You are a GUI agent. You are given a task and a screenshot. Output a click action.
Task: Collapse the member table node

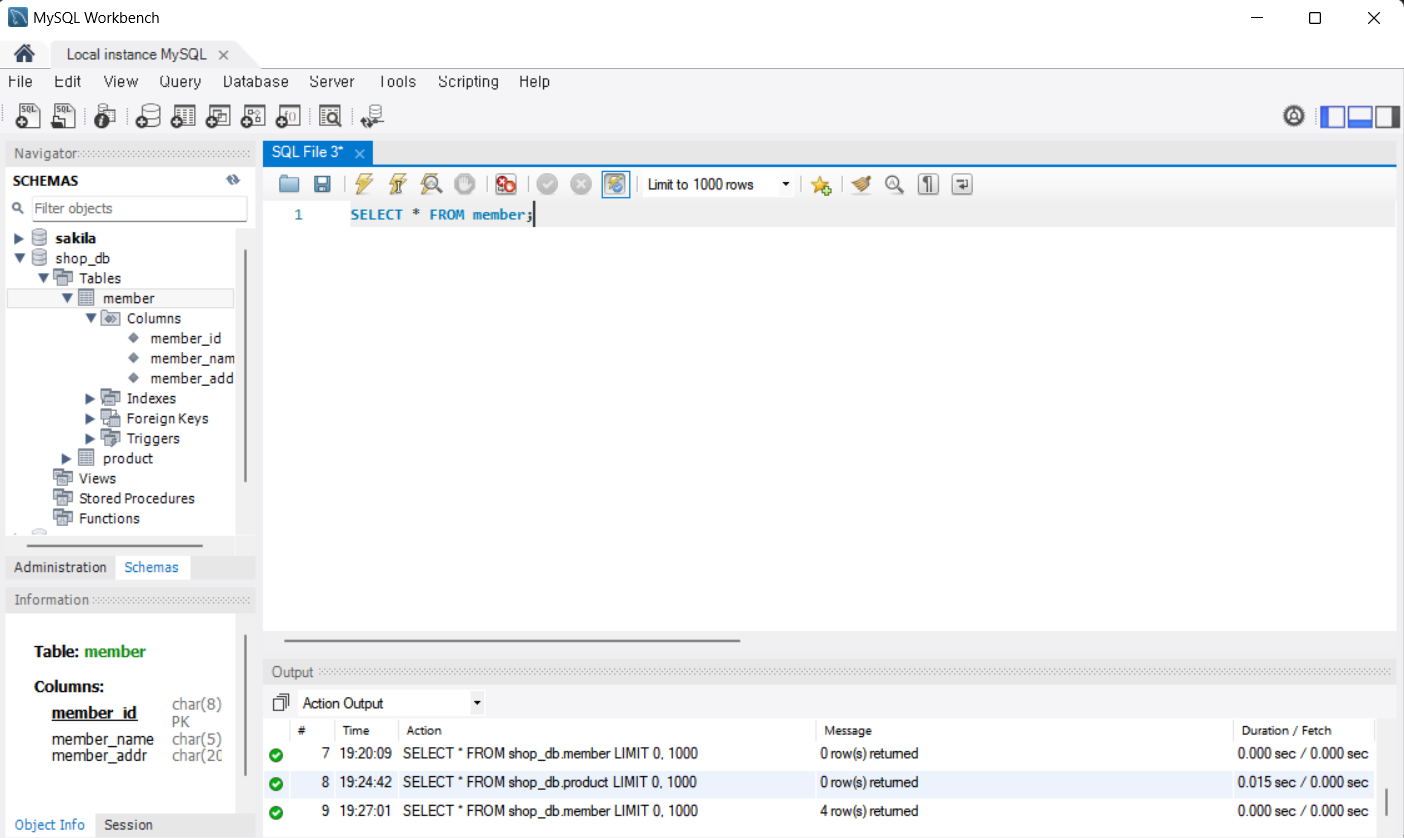coord(67,298)
